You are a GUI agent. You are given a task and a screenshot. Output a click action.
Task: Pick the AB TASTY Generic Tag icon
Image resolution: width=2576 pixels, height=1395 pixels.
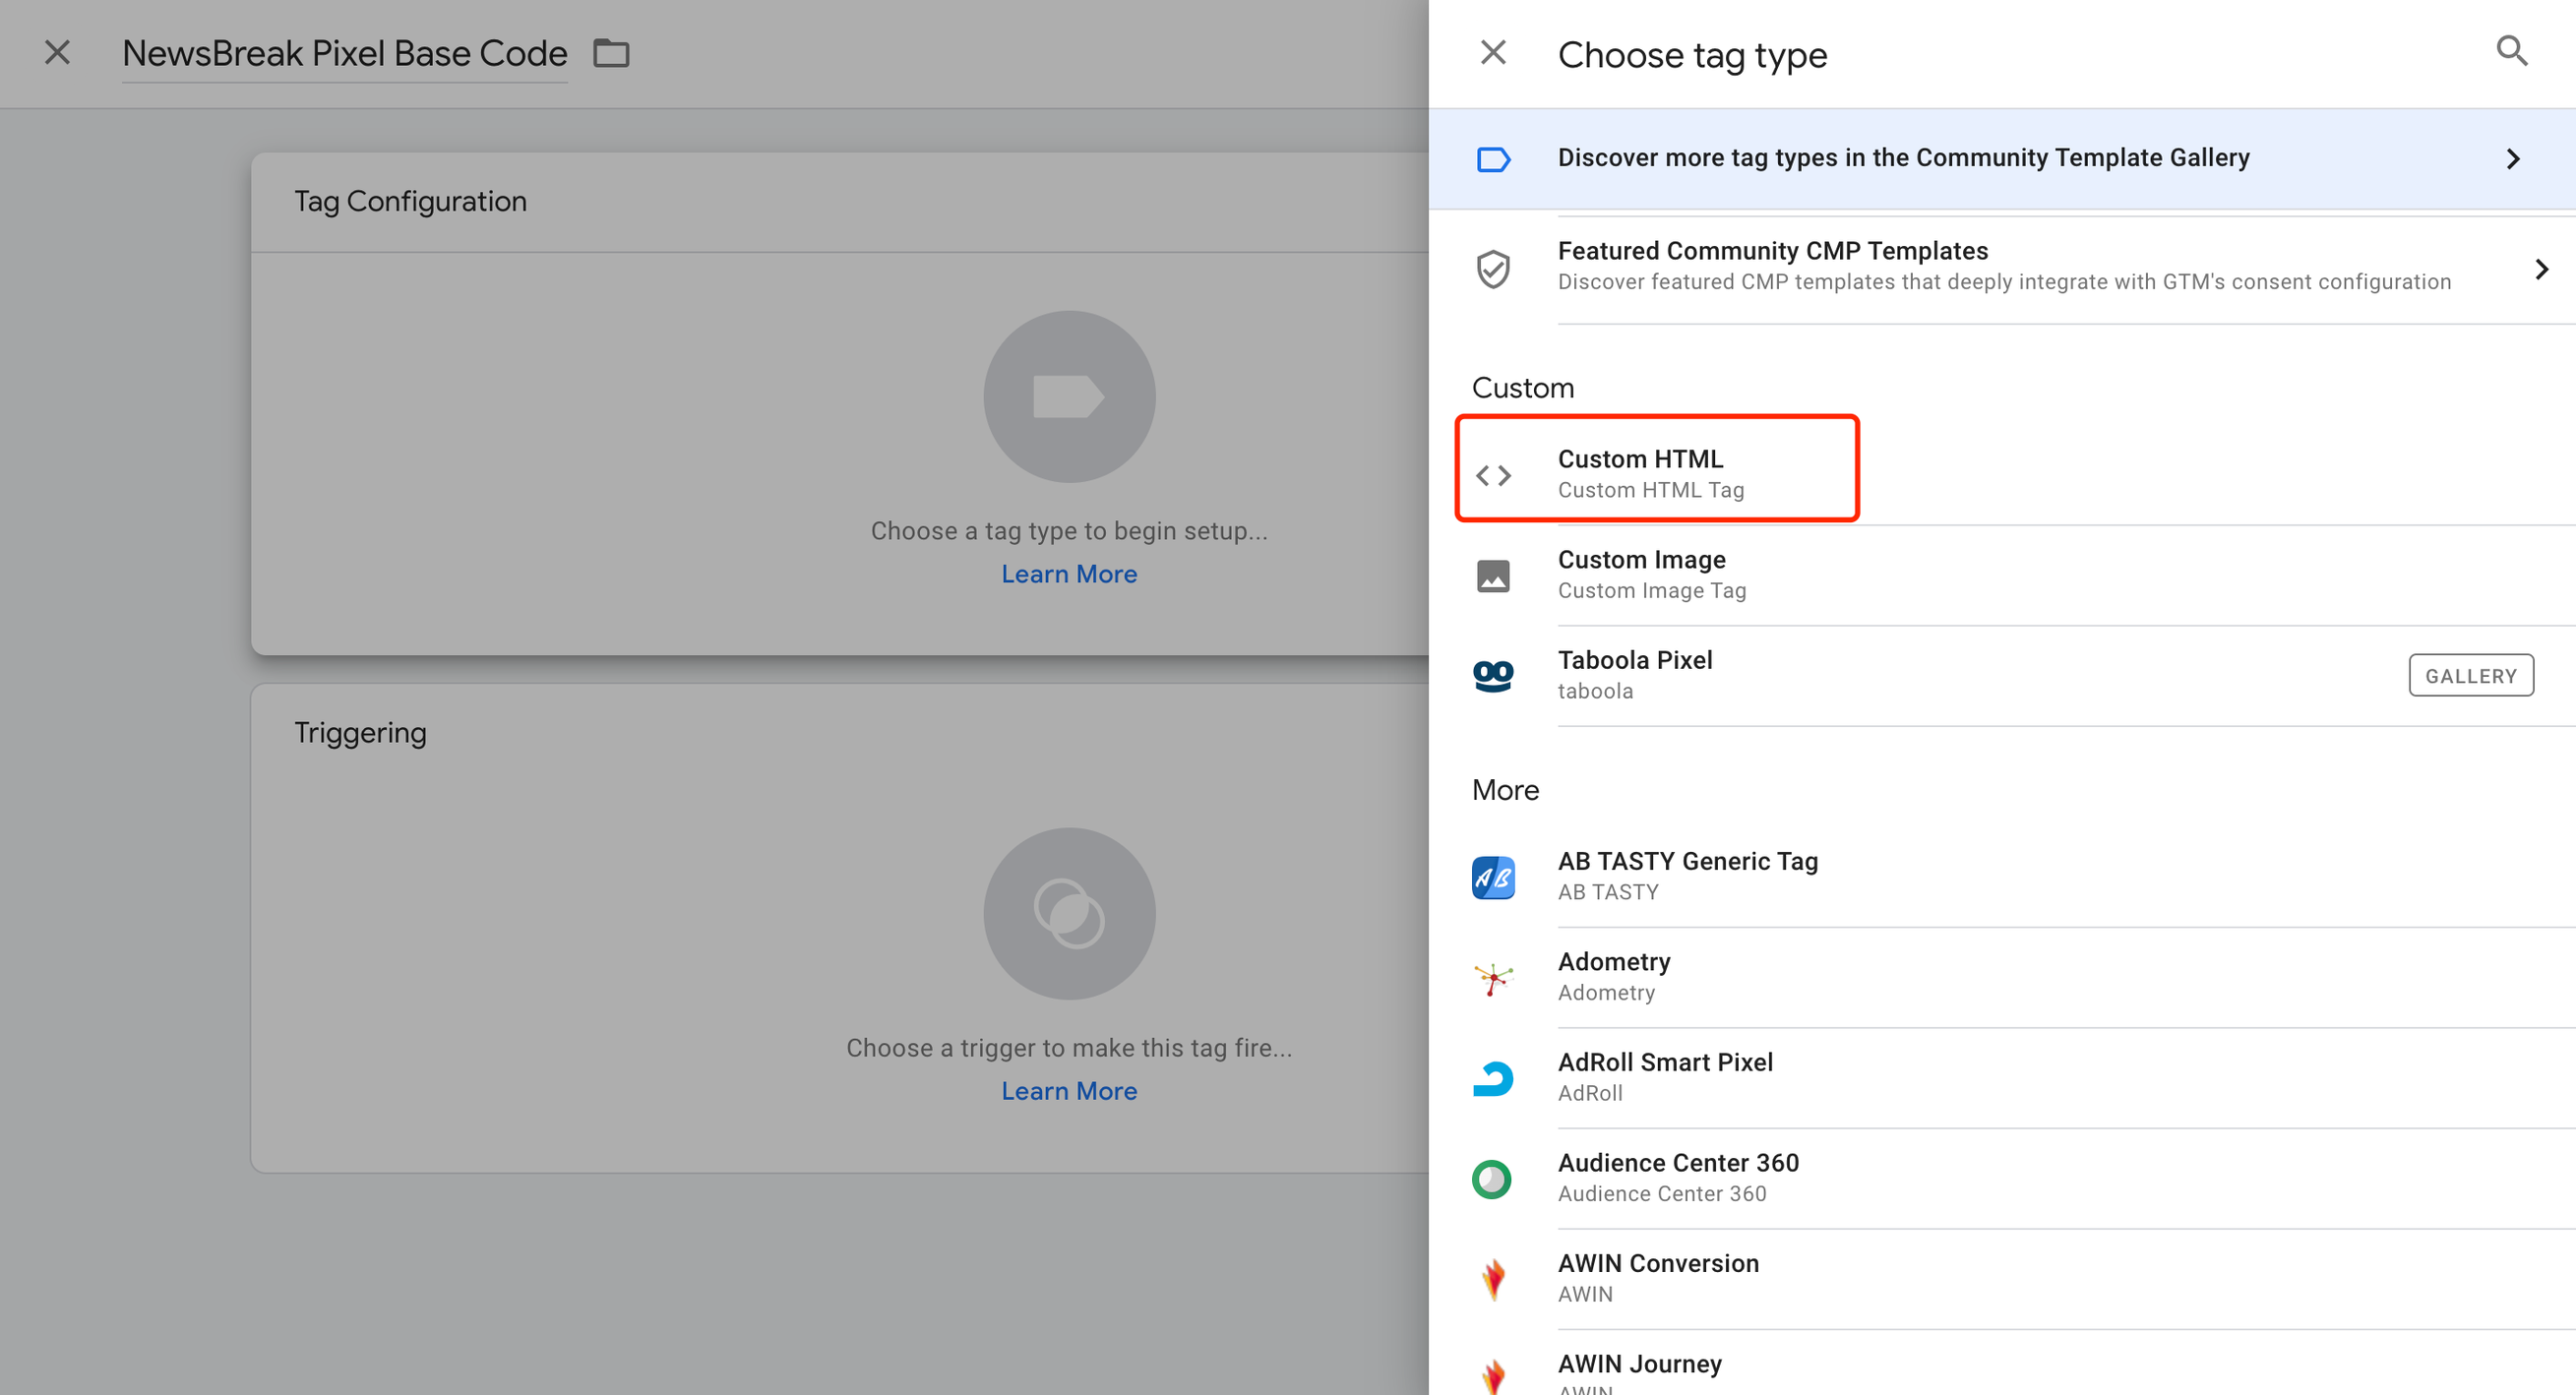tap(1492, 877)
